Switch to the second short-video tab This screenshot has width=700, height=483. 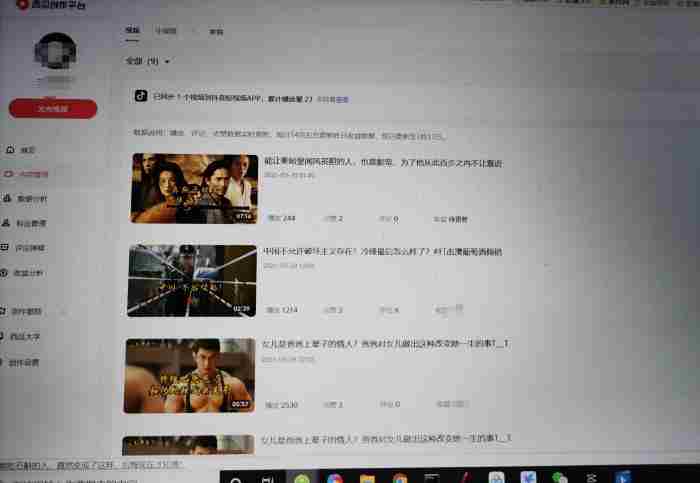pyautogui.click(x=166, y=30)
